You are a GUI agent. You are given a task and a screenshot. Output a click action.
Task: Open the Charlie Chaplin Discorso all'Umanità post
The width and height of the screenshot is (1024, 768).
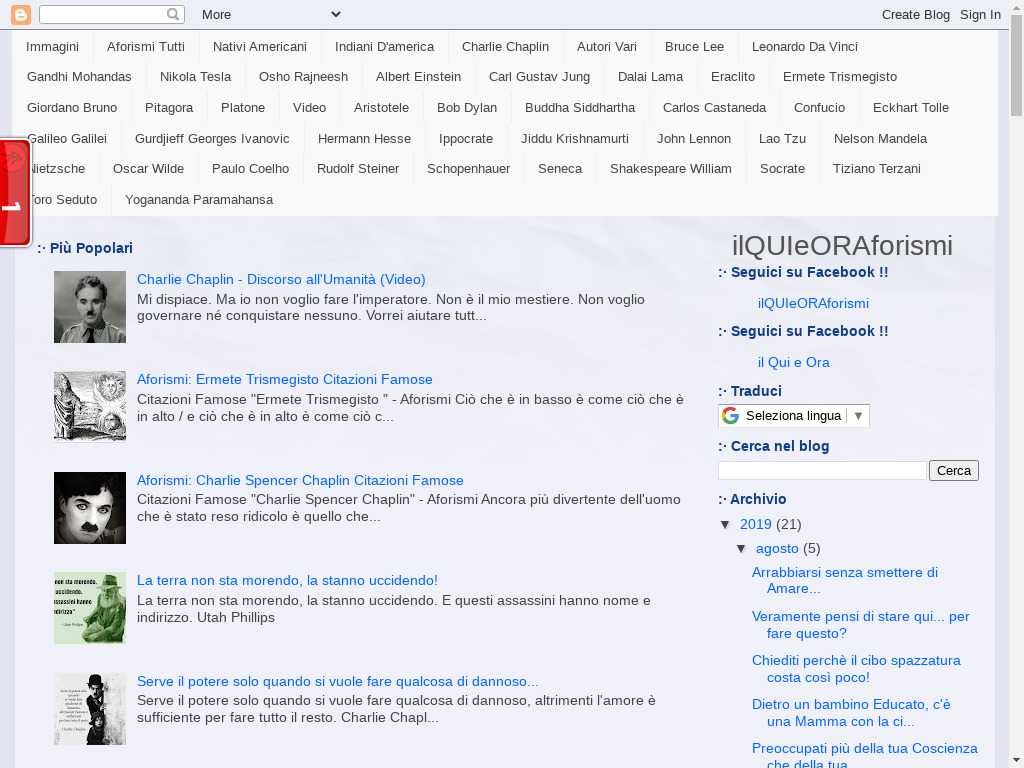(281, 280)
